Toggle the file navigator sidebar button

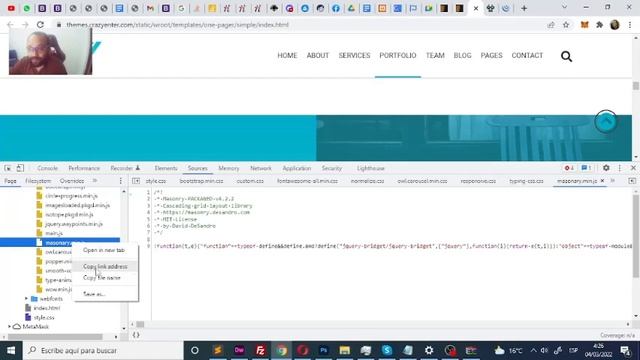[136, 181]
